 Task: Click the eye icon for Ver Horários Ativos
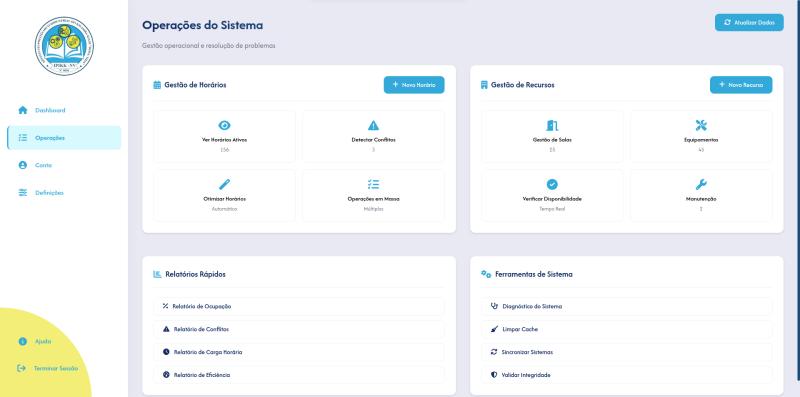pos(224,126)
